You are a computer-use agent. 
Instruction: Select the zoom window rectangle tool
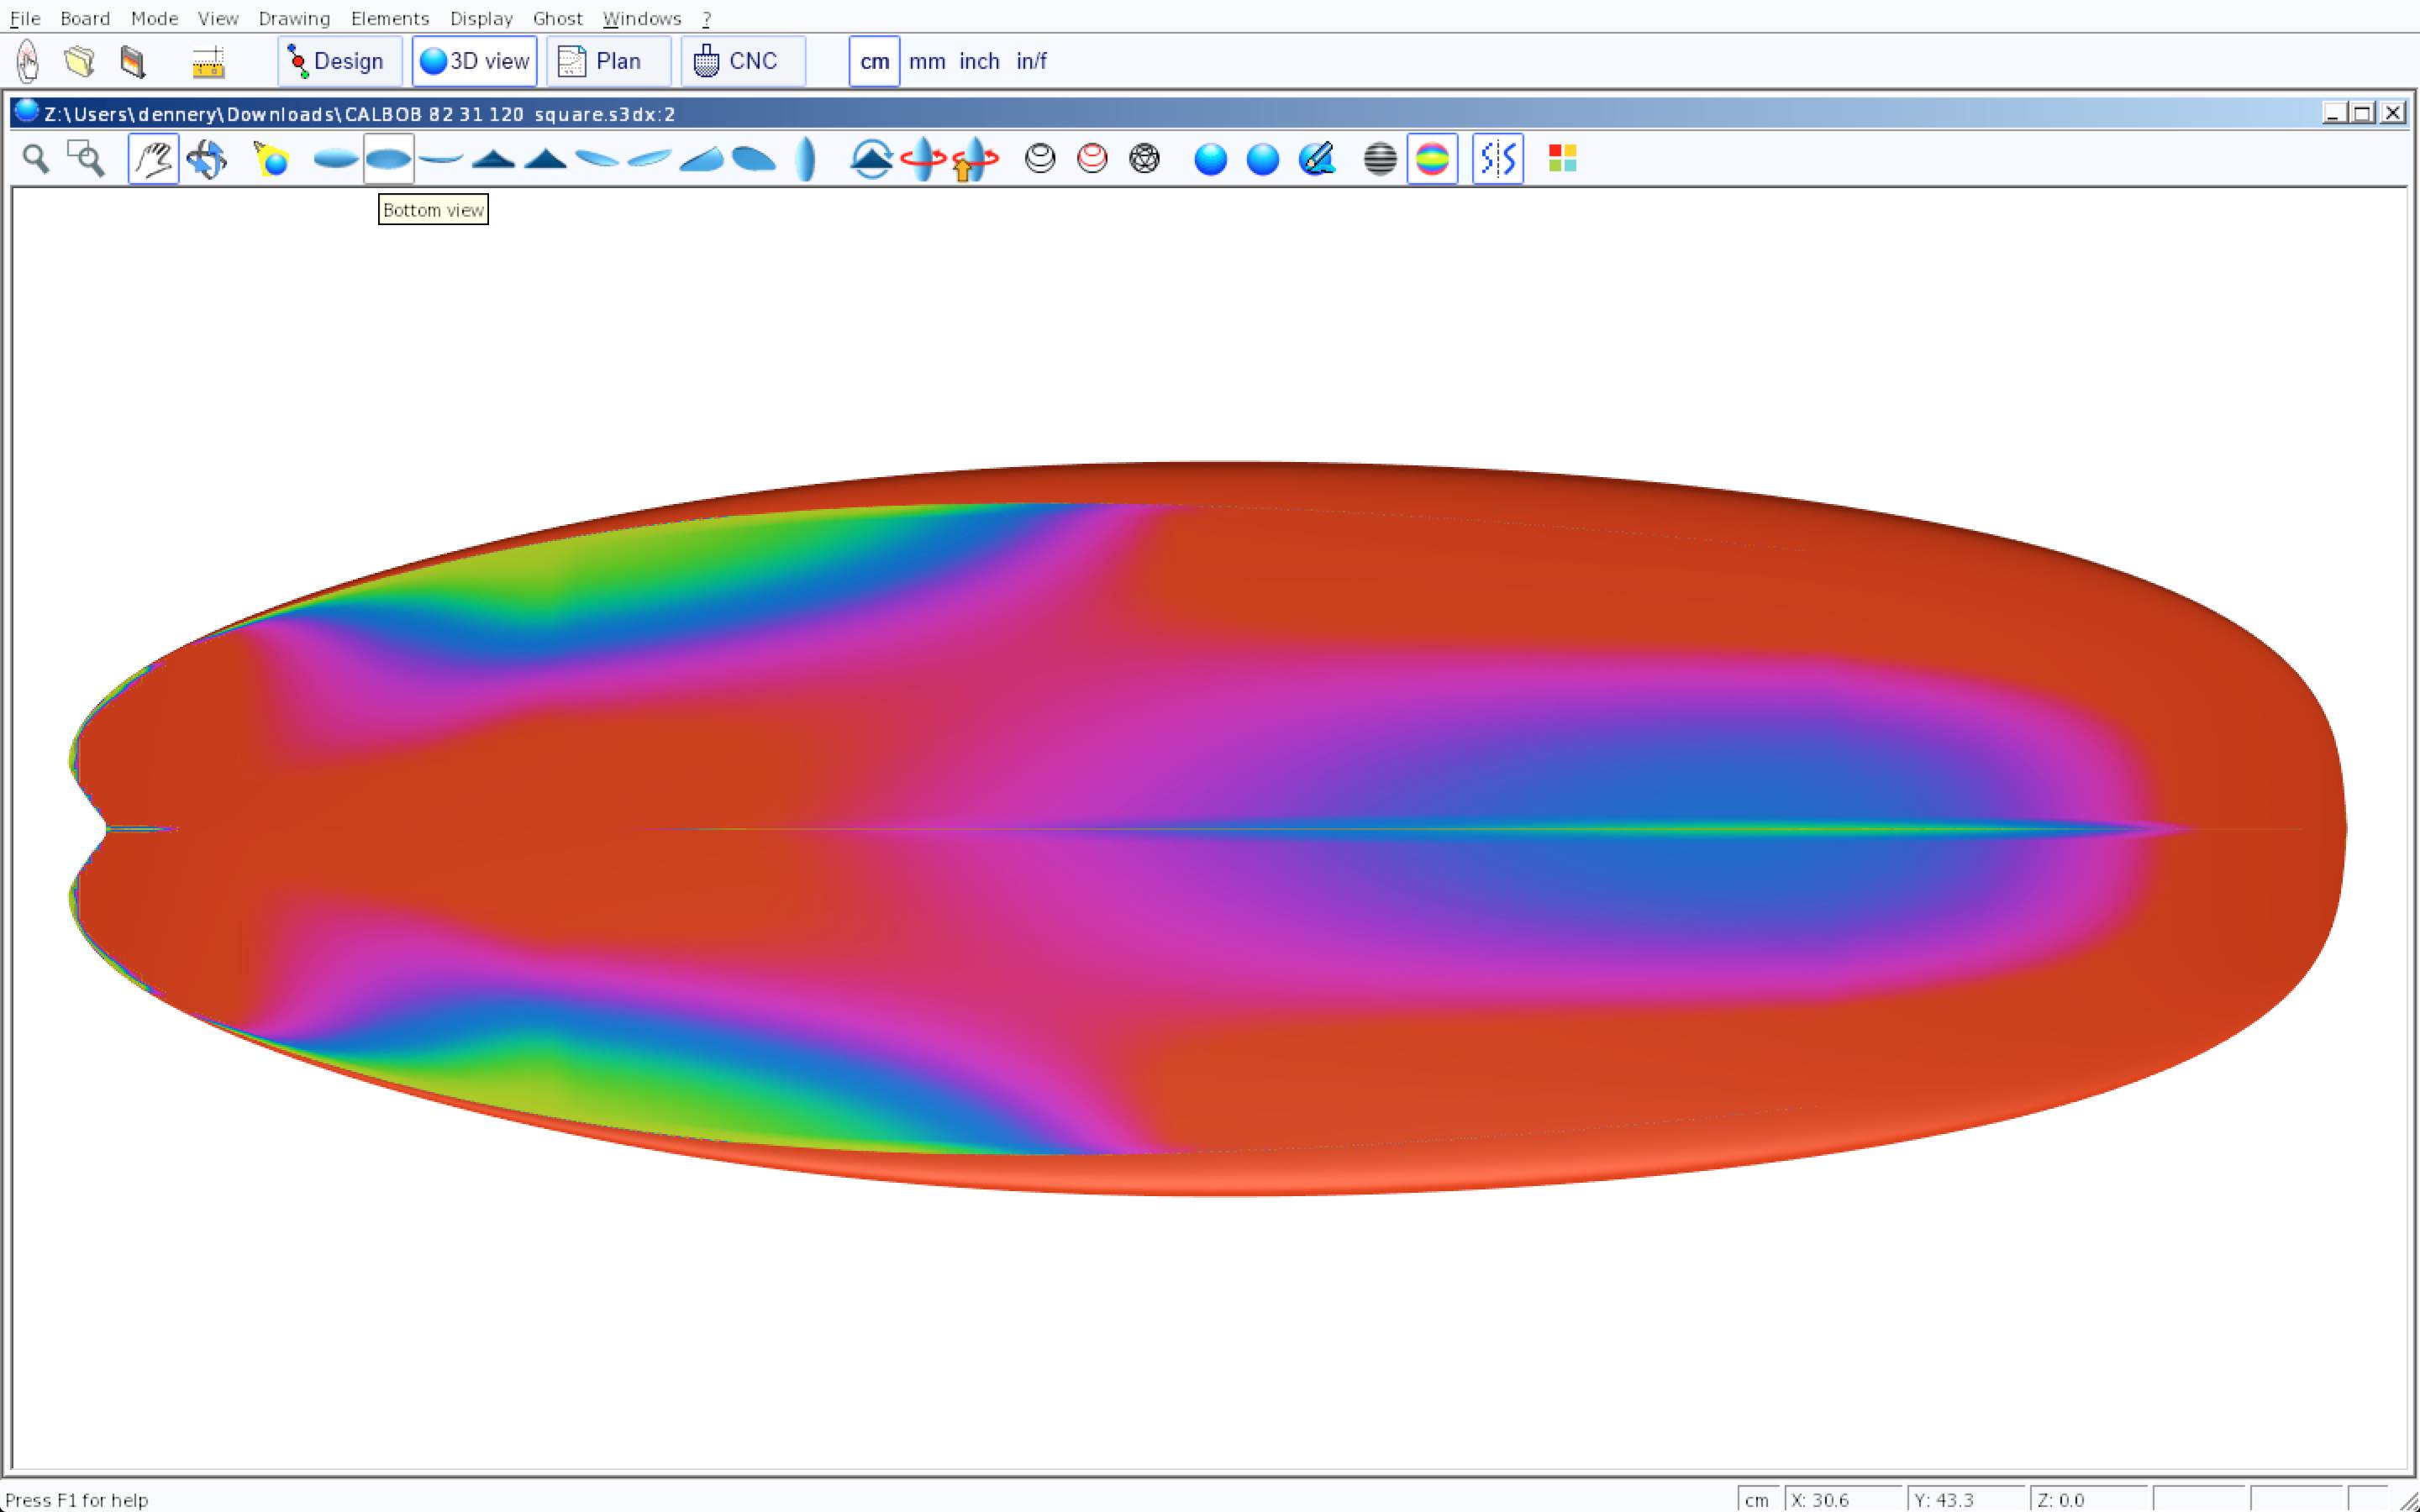[x=86, y=159]
